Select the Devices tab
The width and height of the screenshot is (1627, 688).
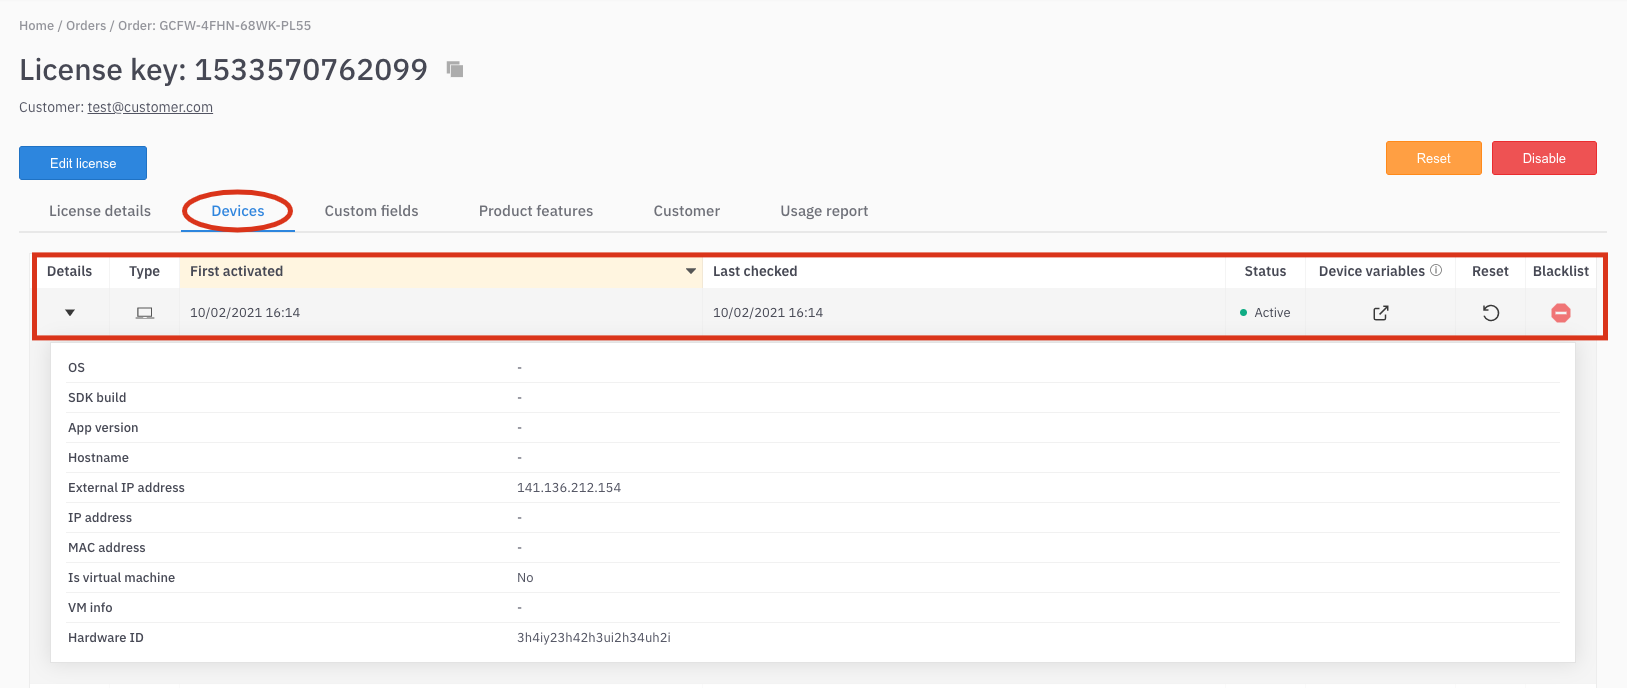click(238, 211)
